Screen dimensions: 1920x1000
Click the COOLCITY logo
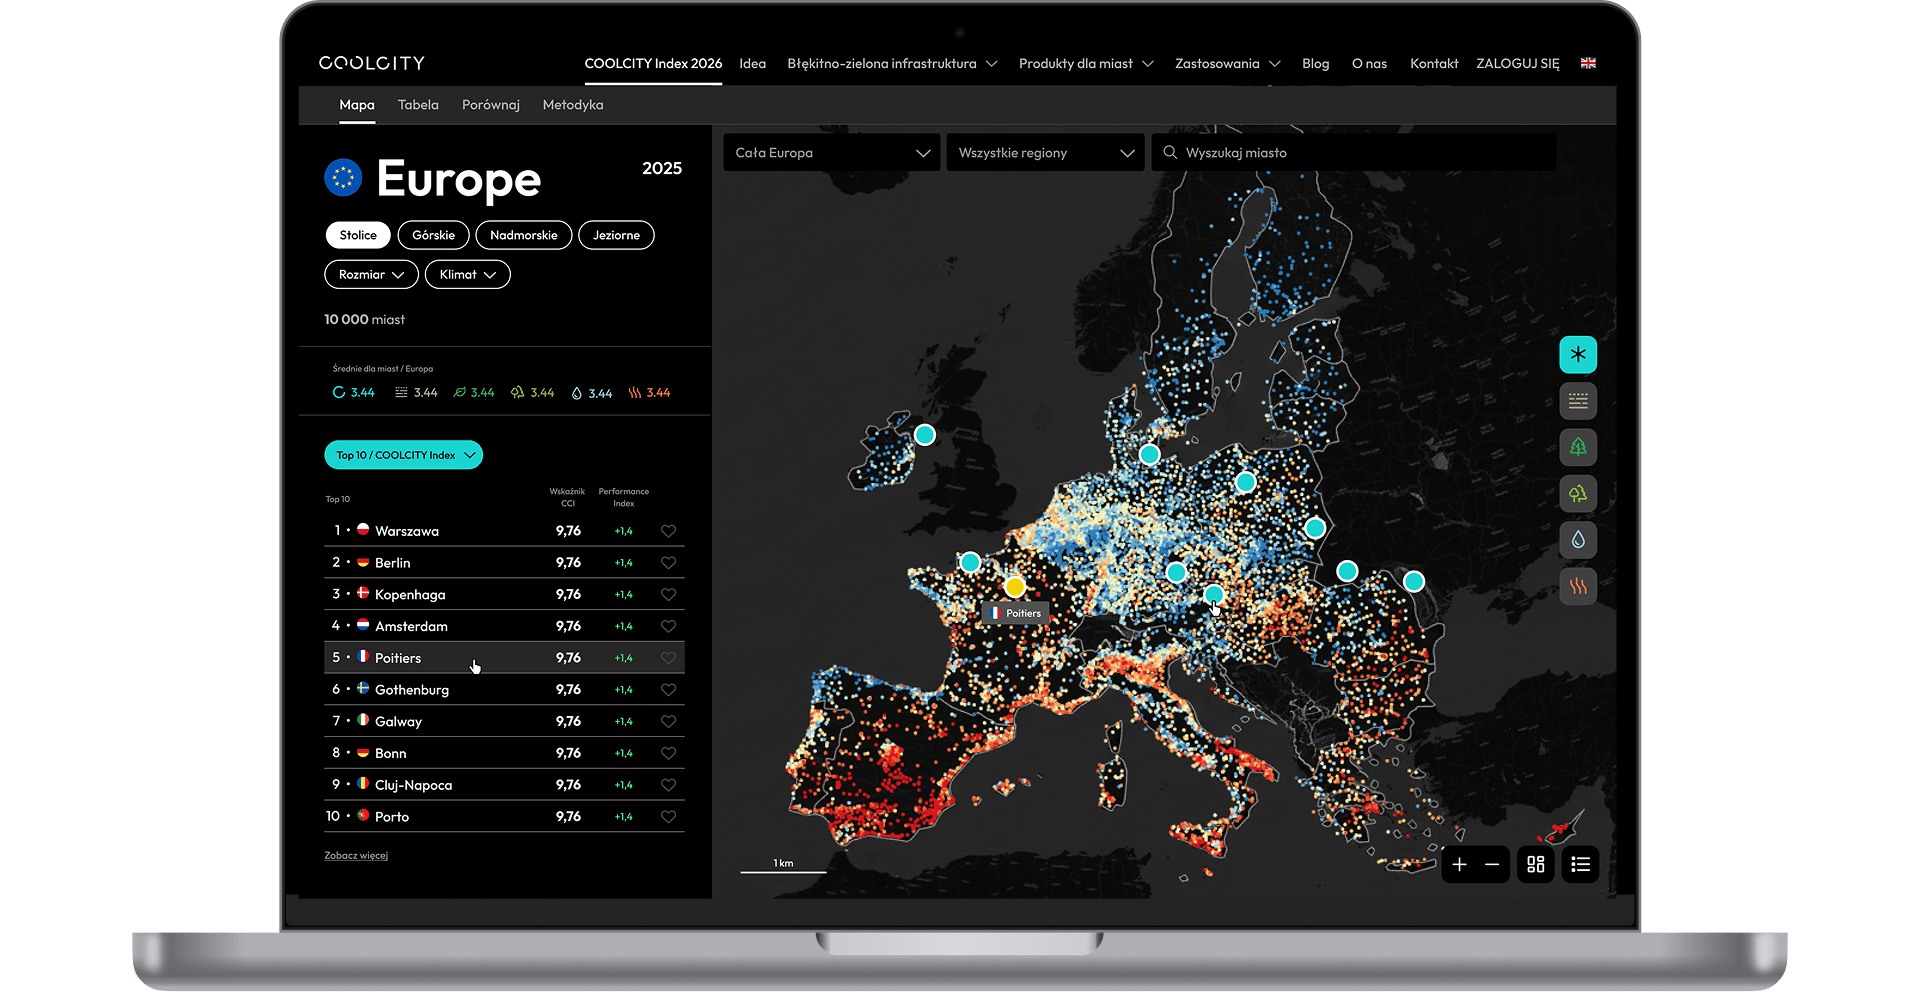[372, 63]
